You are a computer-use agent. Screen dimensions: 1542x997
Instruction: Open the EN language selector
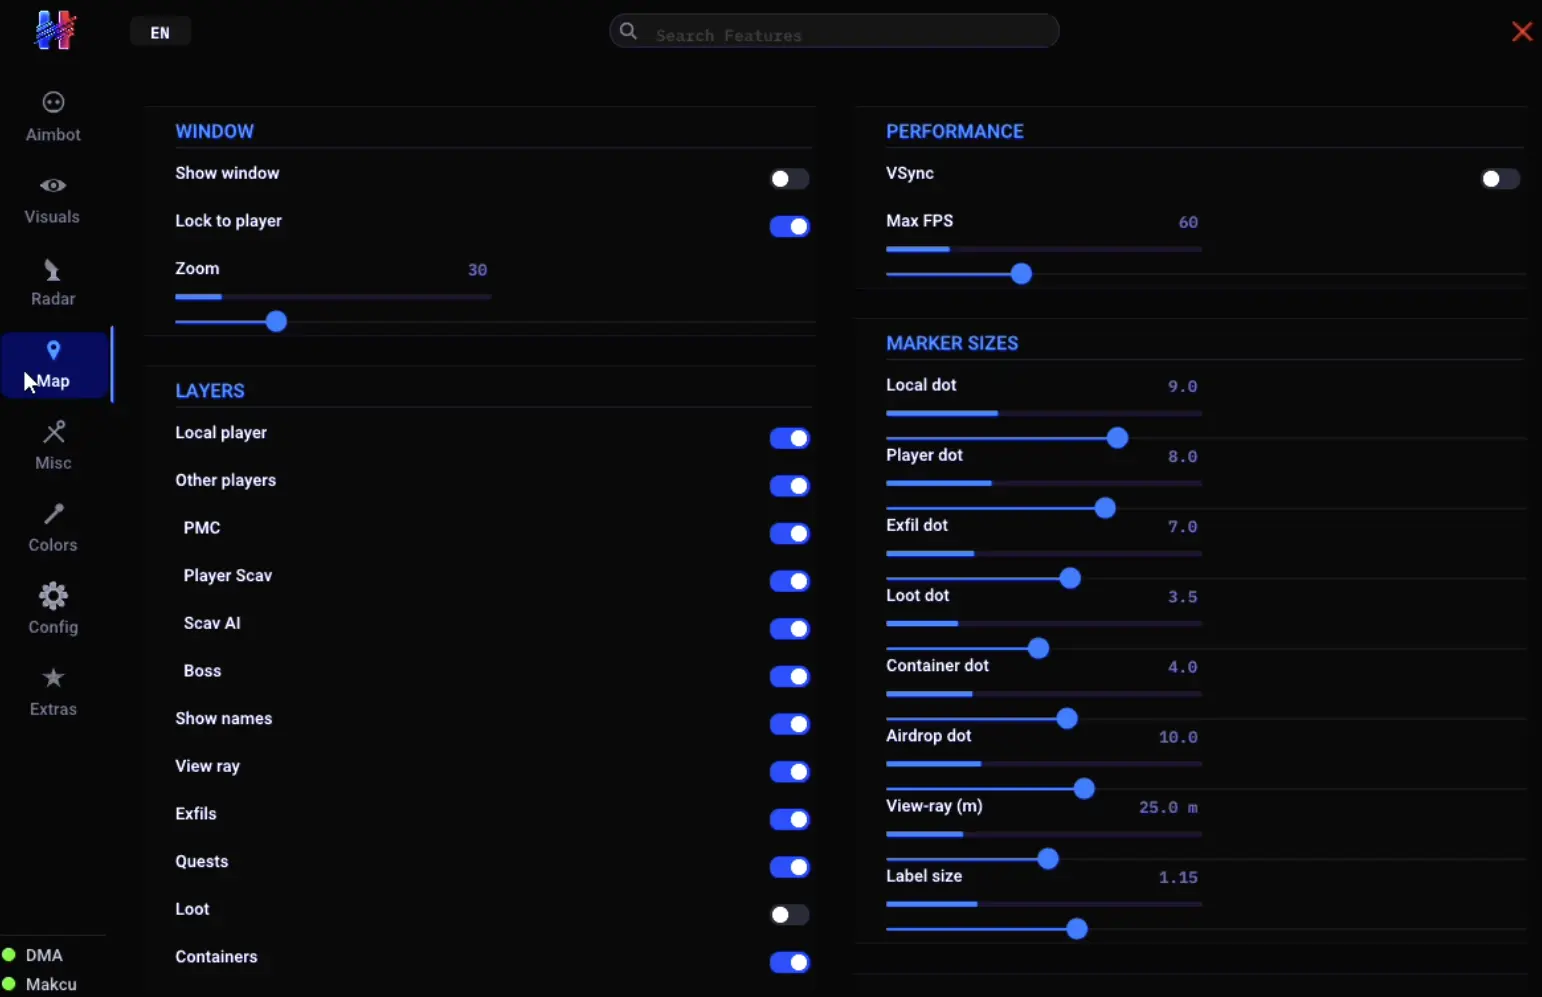tap(160, 32)
